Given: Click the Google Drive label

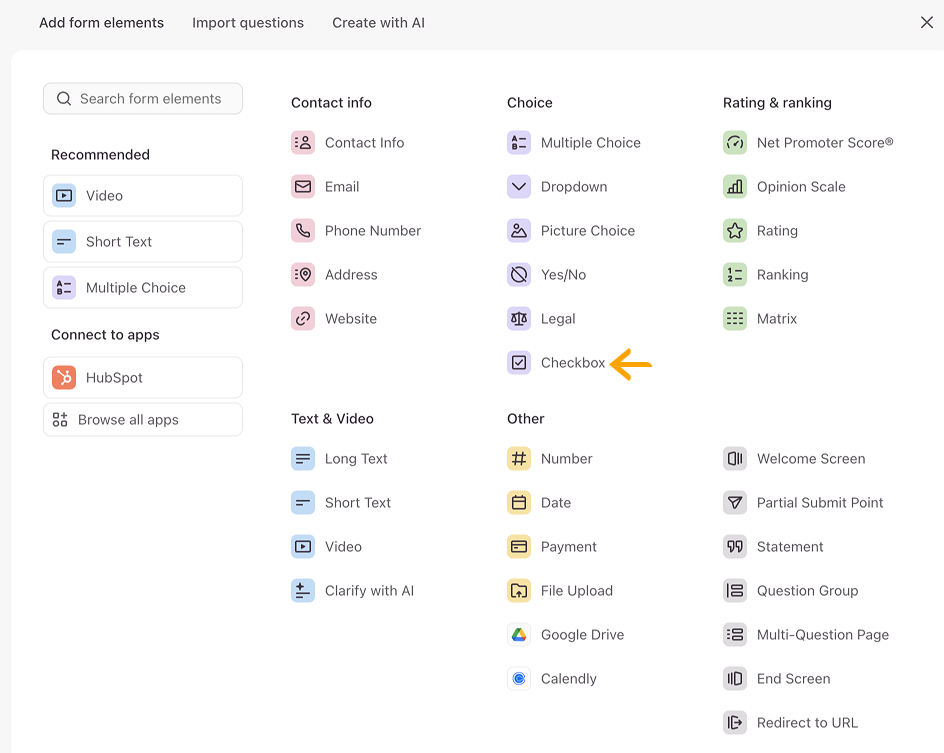Looking at the screenshot, I should coord(582,634).
